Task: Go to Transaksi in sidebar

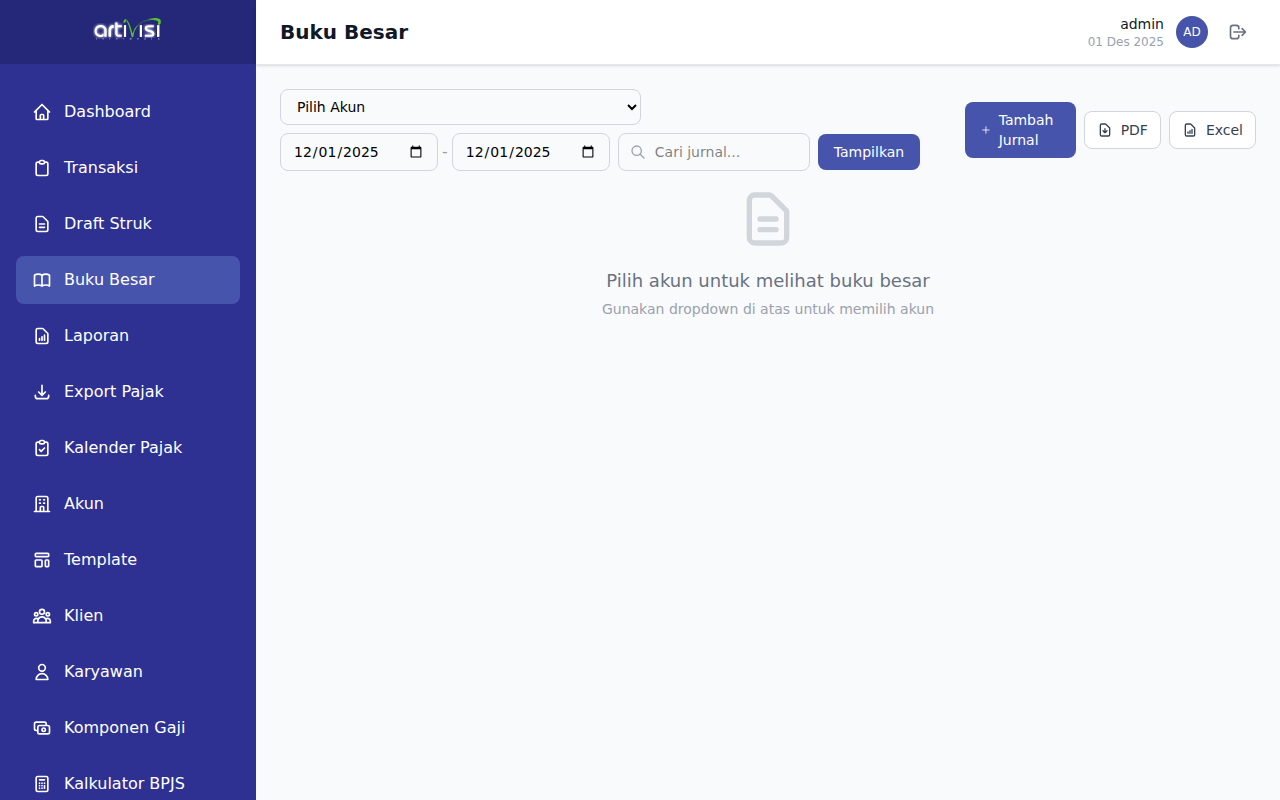Action: 101,168
